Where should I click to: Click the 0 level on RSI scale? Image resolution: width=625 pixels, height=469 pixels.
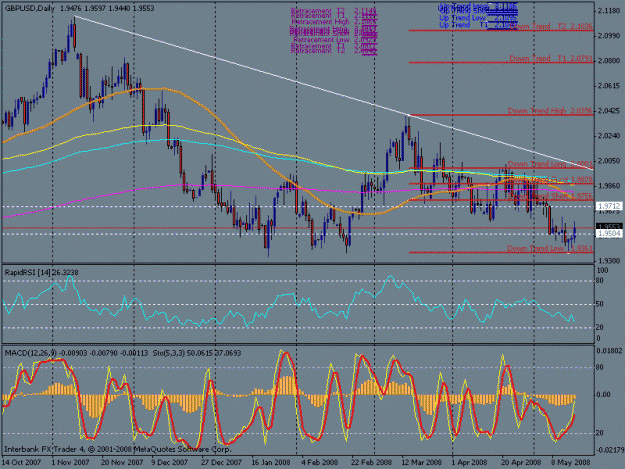tap(598, 338)
